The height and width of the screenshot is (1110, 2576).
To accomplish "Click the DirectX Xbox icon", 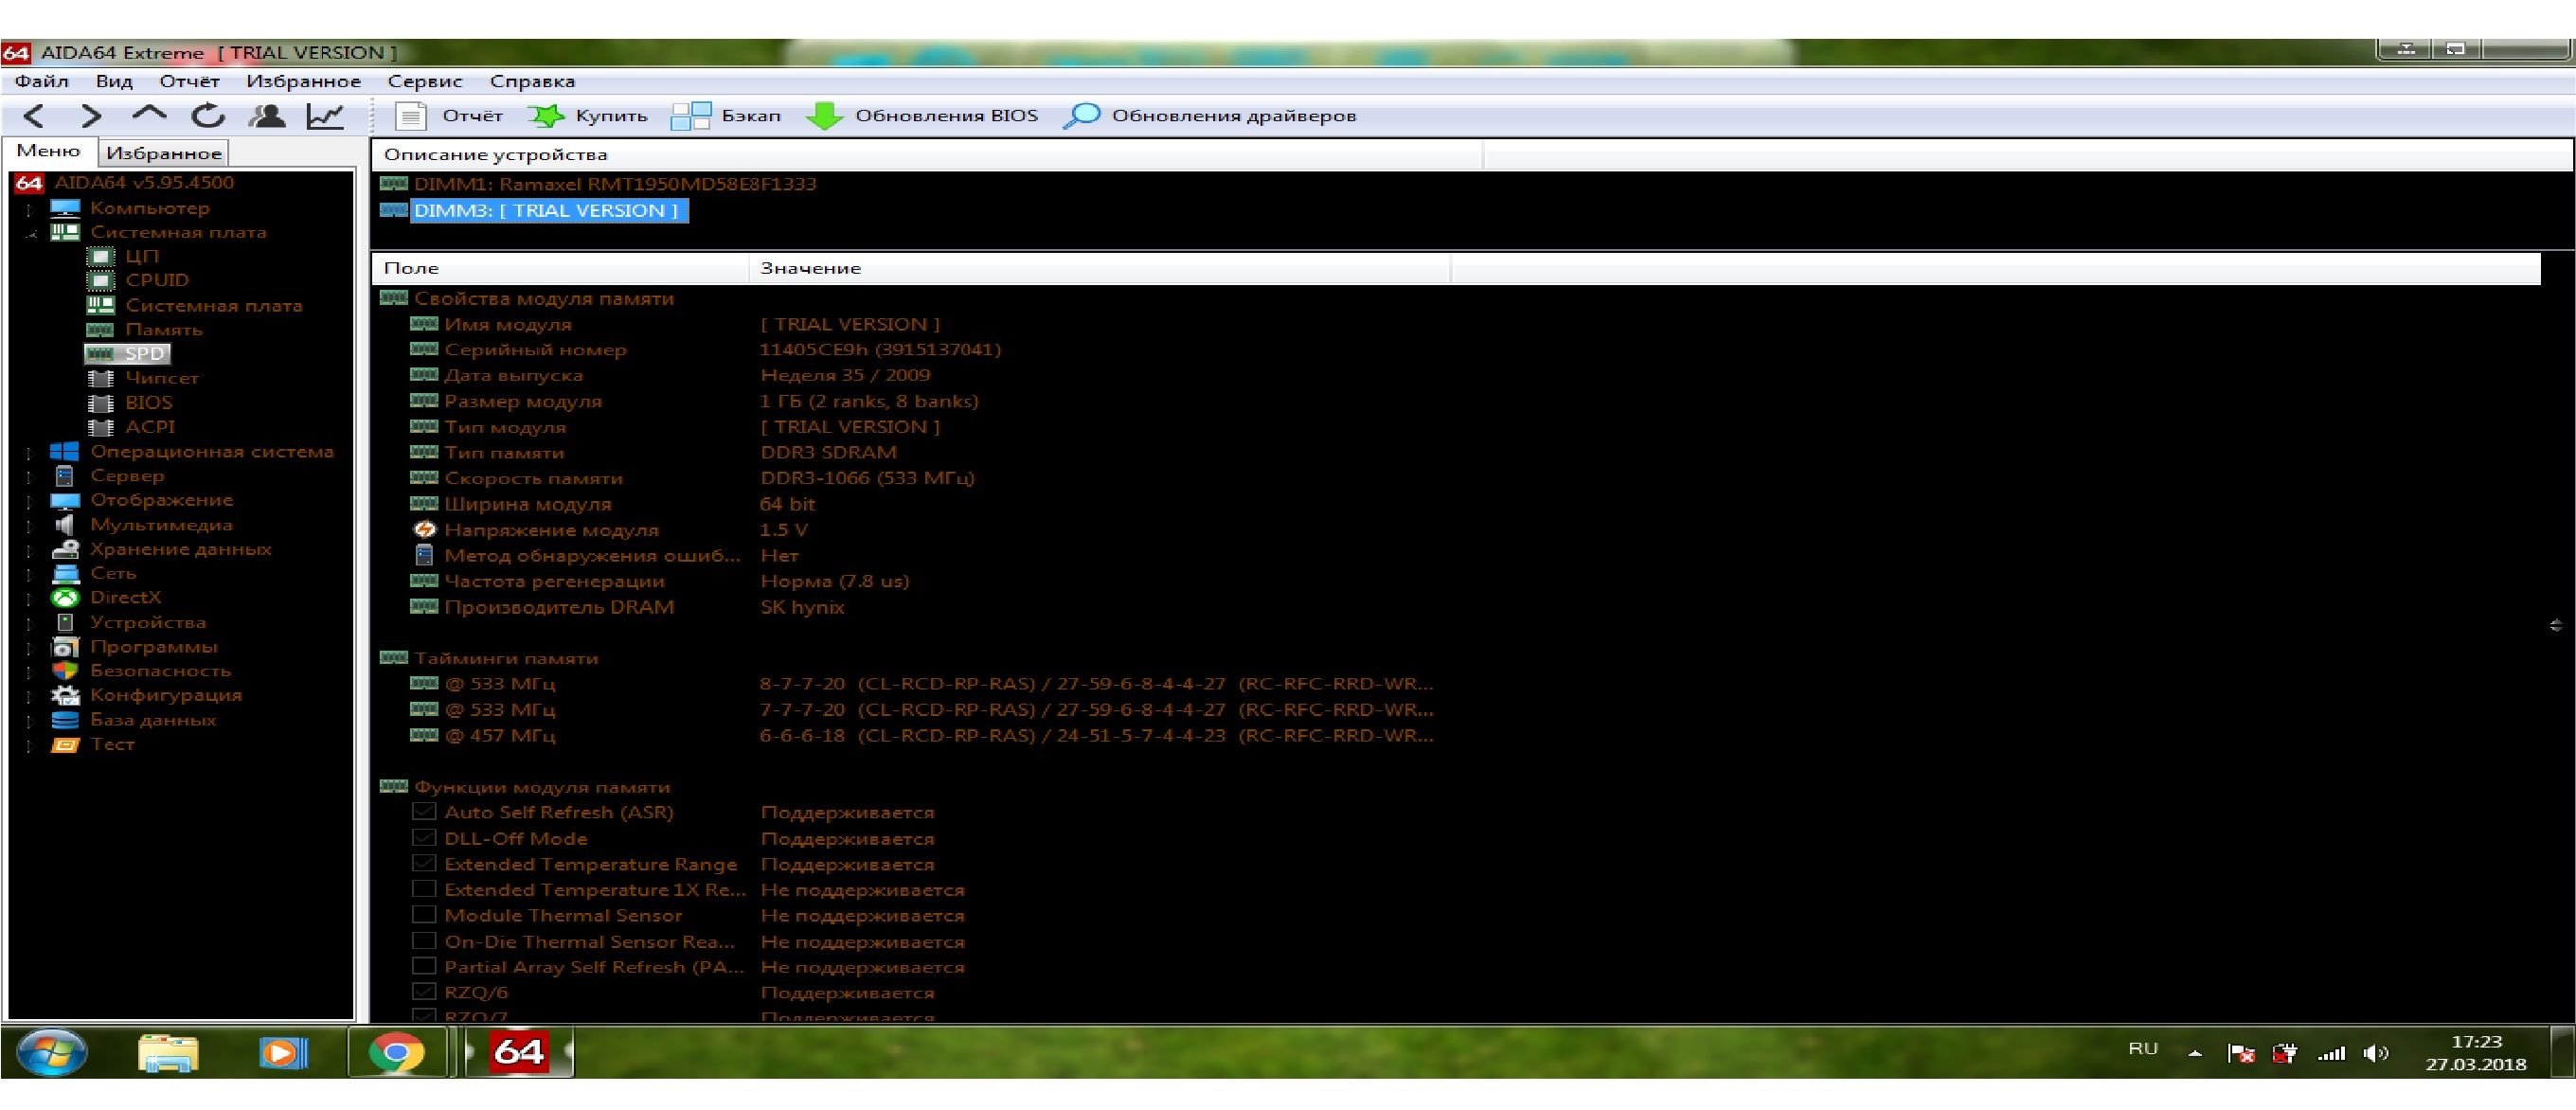I will click(65, 598).
